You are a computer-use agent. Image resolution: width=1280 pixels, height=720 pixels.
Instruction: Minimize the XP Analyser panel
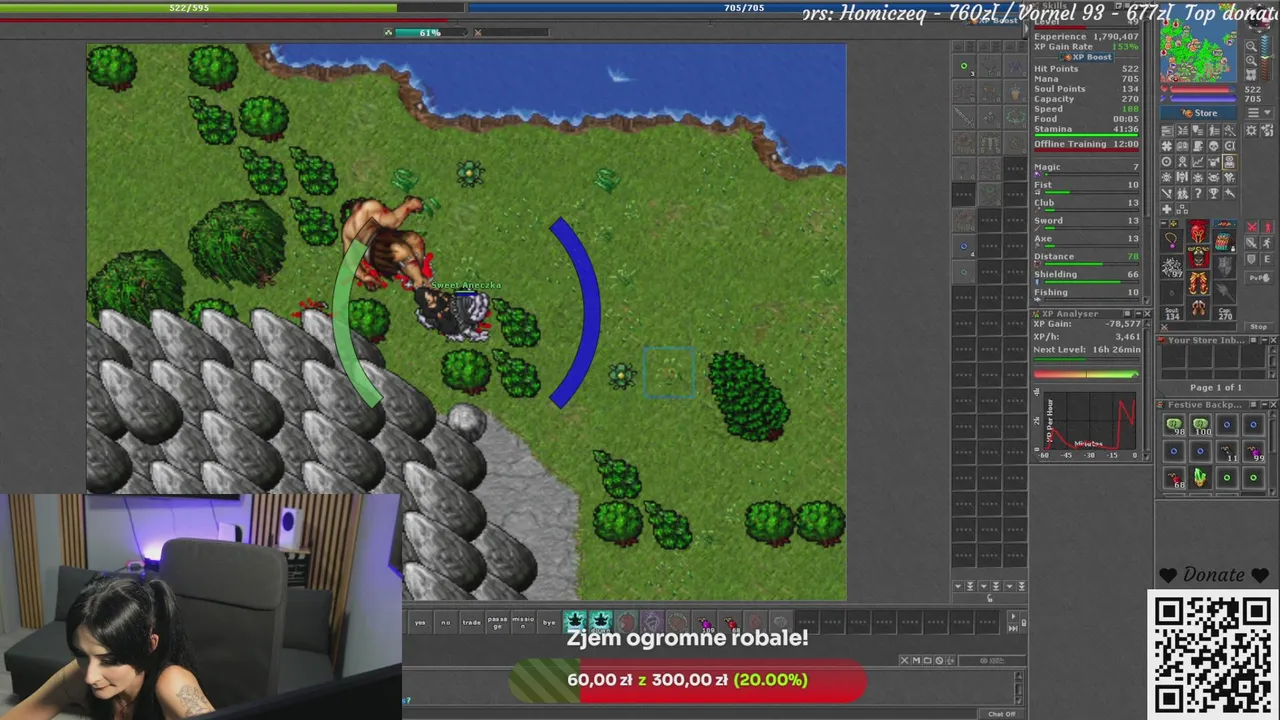(x=1139, y=313)
